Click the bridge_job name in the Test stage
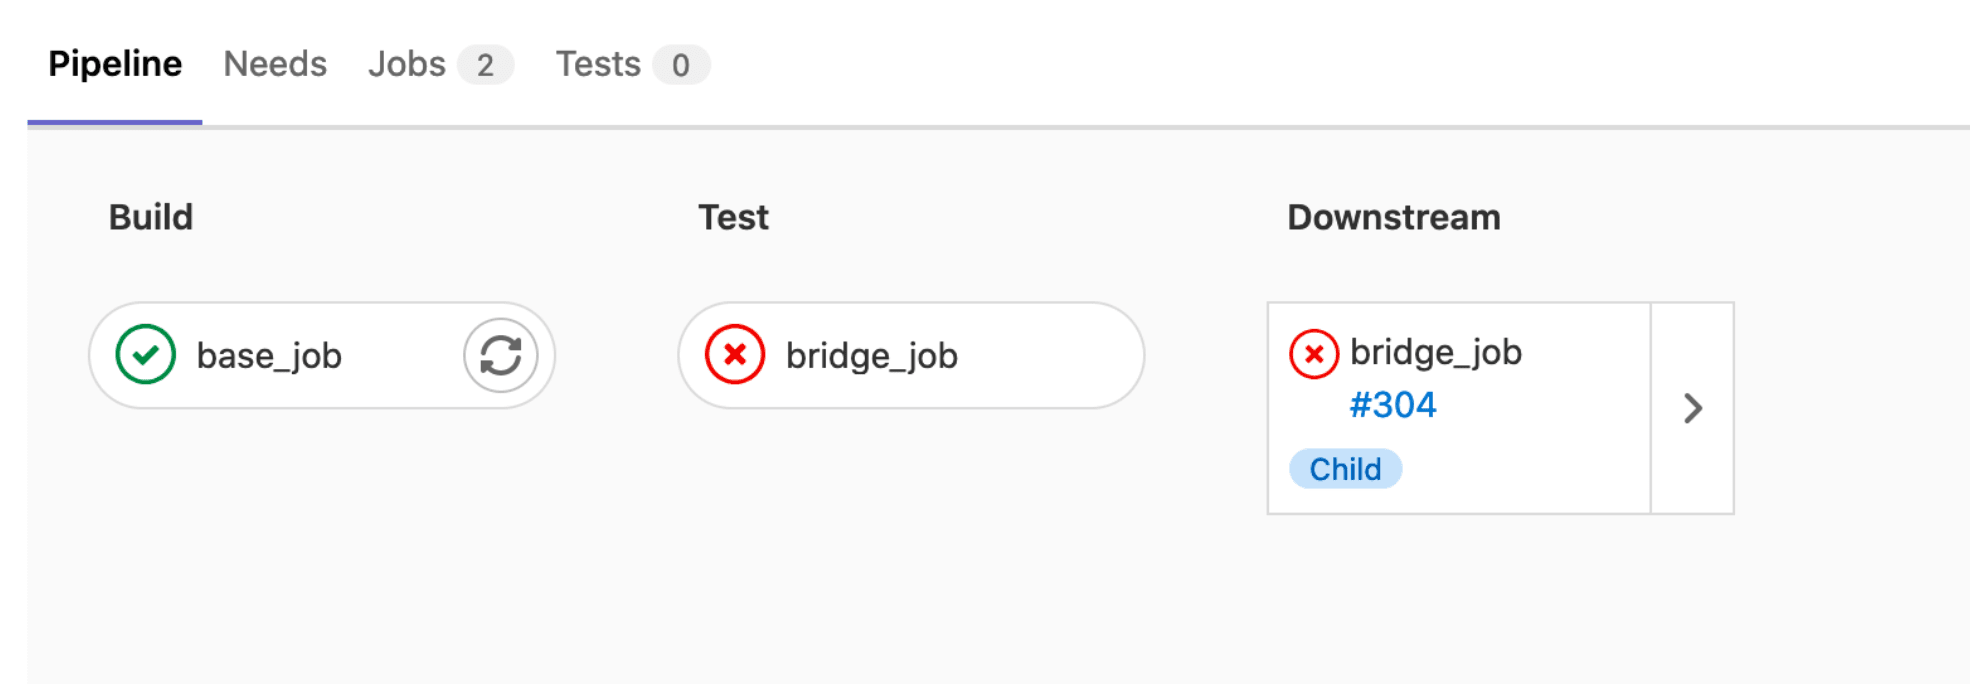This screenshot has width=1970, height=684. coord(872,355)
